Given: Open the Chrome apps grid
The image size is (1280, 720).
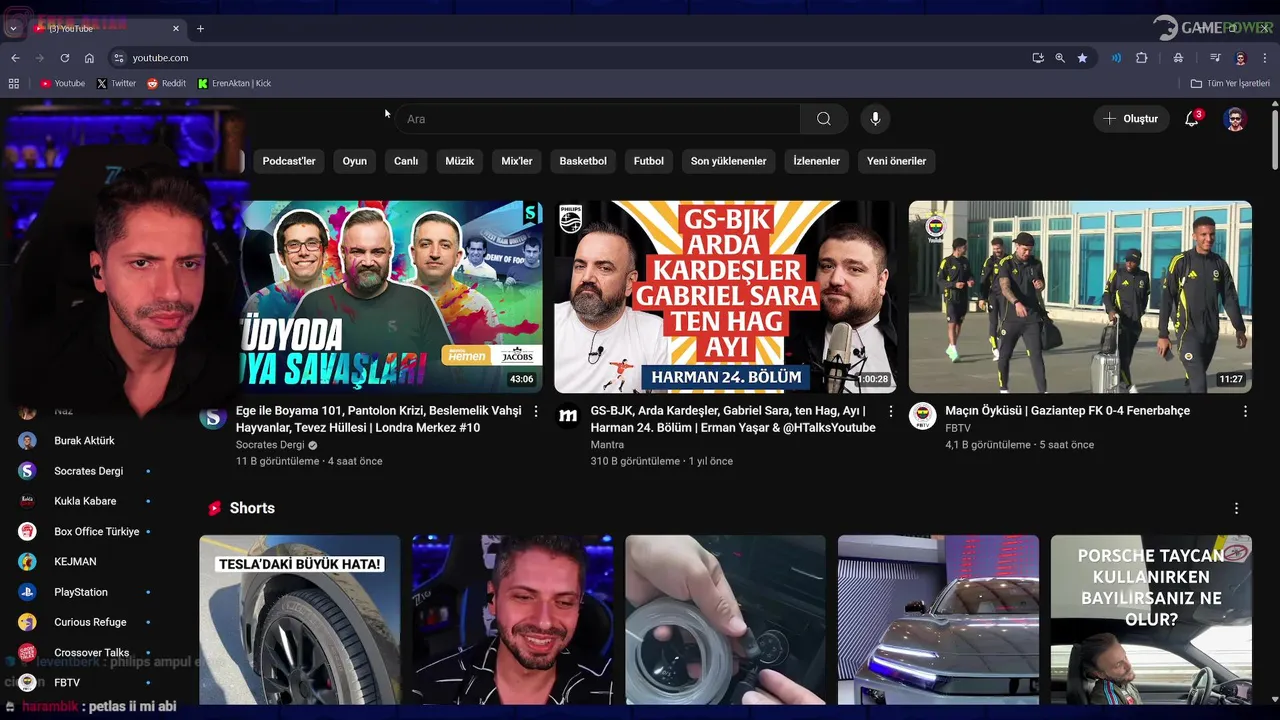Looking at the screenshot, I should (14, 83).
